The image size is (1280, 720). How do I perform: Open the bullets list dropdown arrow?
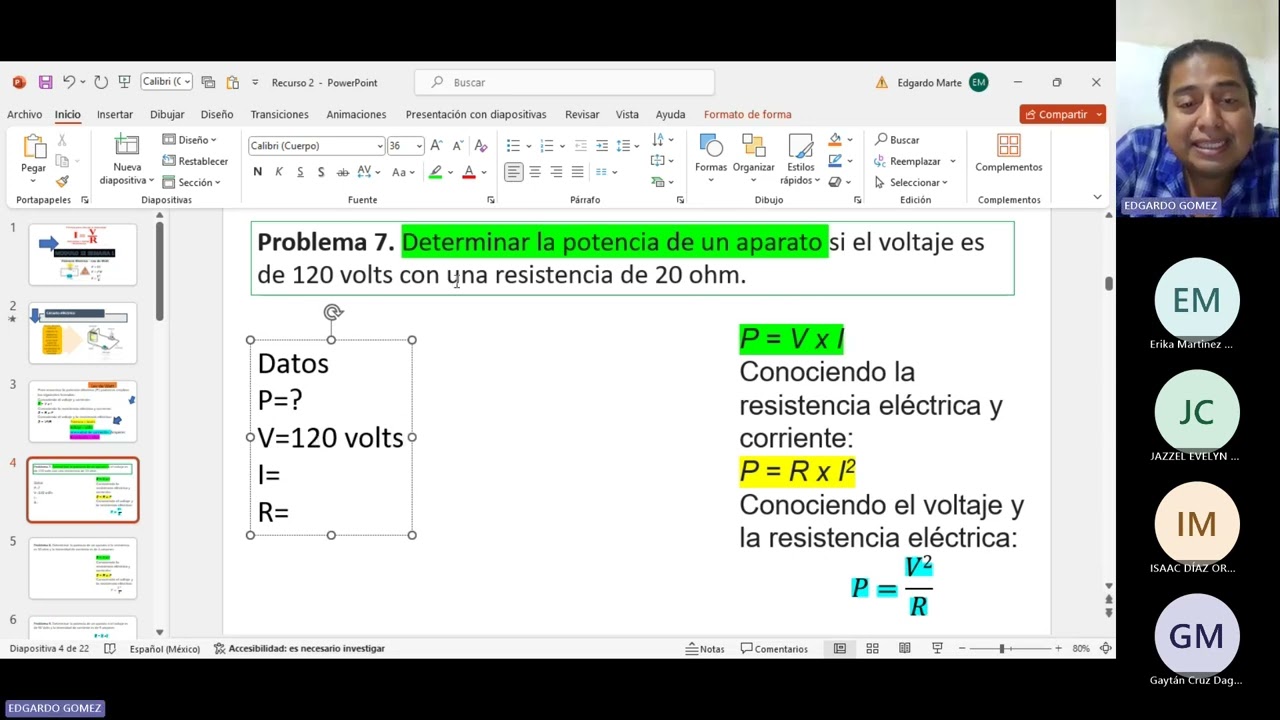(529, 146)
